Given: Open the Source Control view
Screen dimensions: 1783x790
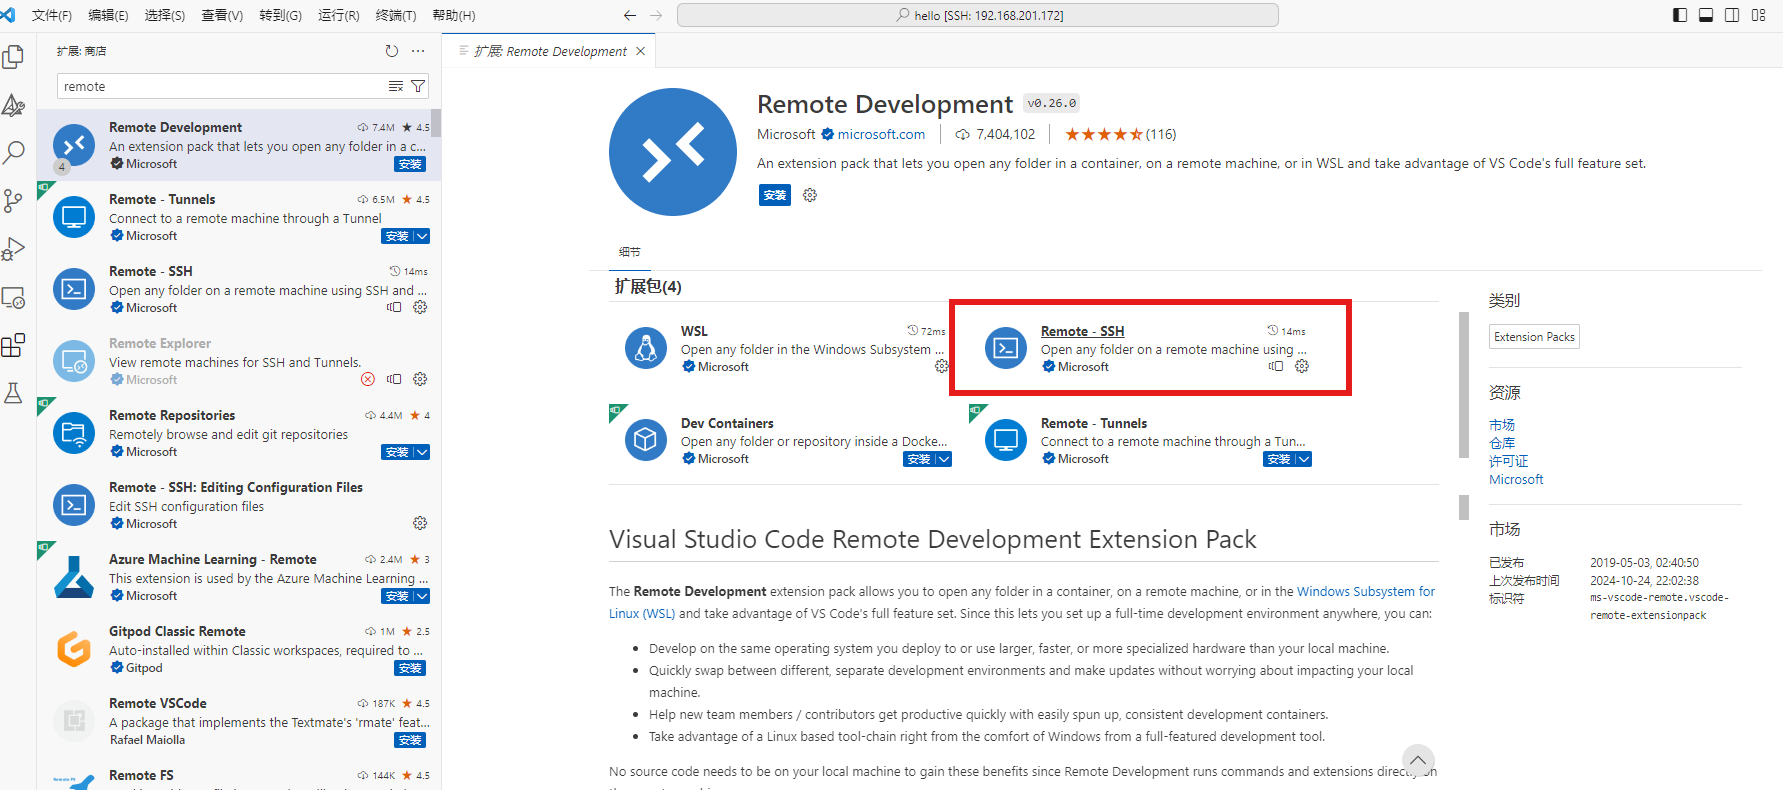Looking at the screenshot, I should [14, 201].
